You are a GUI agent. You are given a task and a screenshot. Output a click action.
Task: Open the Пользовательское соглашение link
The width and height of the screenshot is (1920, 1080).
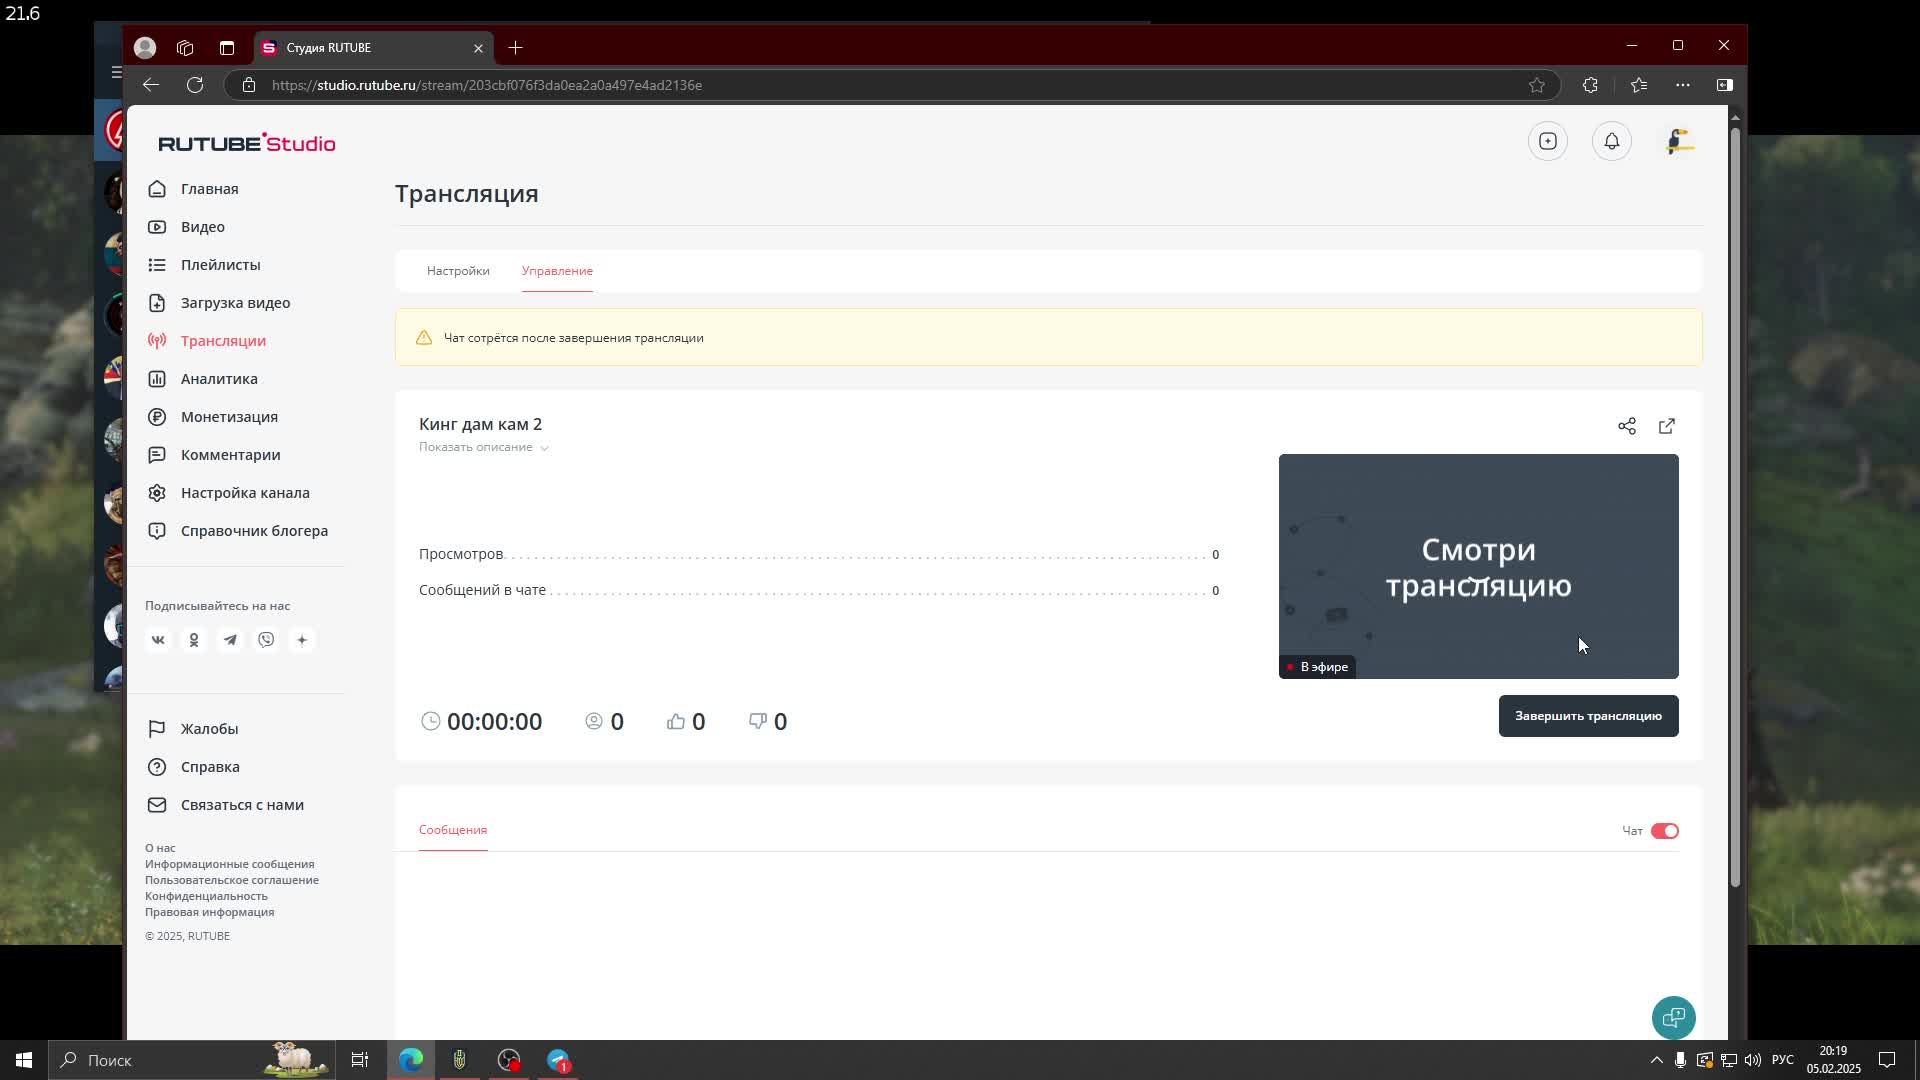pyautogui.click(x=232, y=880)
